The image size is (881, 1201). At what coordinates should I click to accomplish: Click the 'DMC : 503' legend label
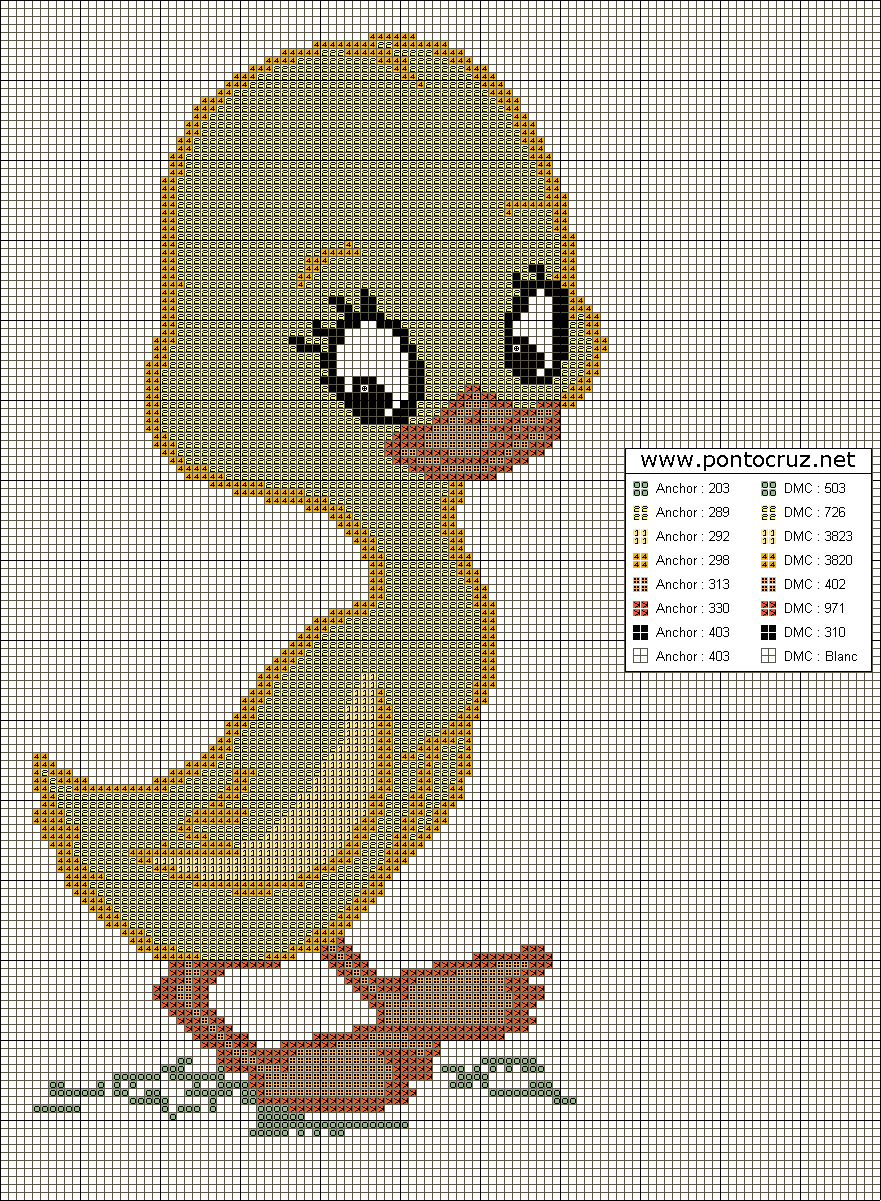[815, 489]
